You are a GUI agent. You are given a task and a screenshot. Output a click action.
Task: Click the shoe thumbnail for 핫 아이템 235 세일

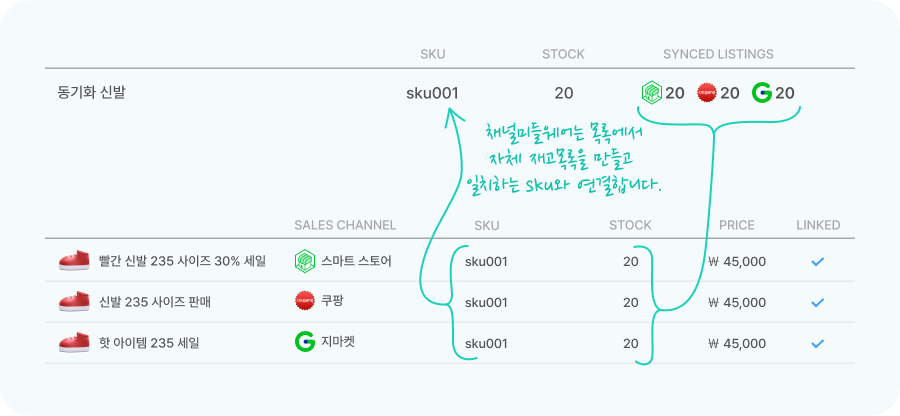[x=75, y=343]
